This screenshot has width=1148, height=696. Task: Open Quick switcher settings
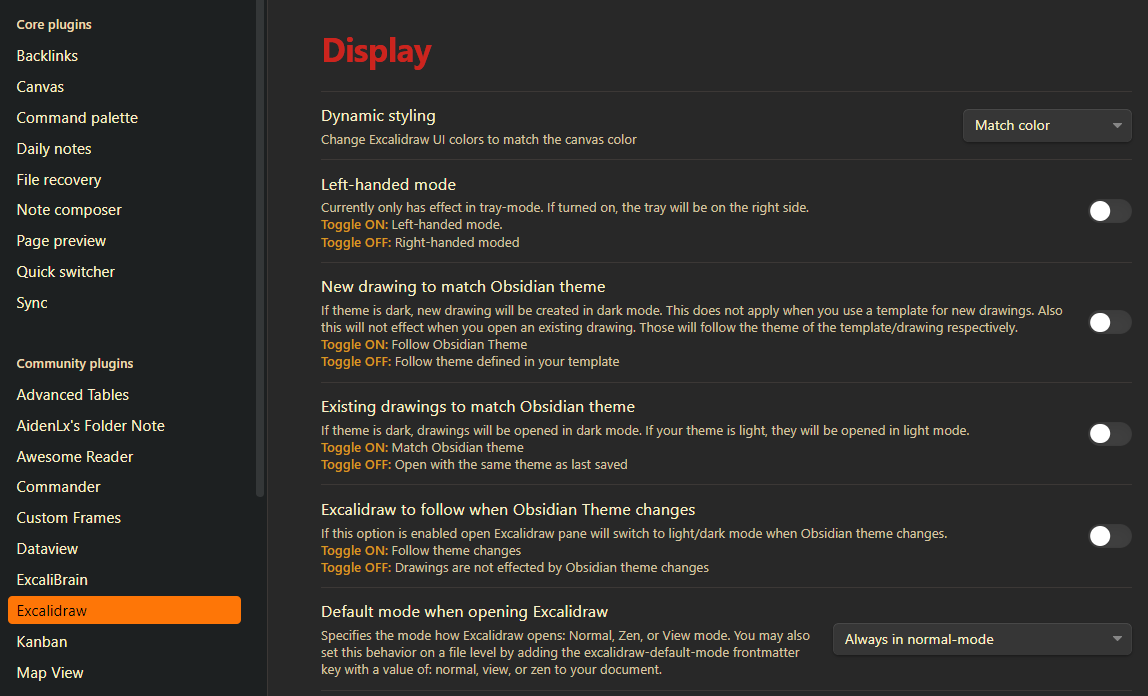coord(65,271)
